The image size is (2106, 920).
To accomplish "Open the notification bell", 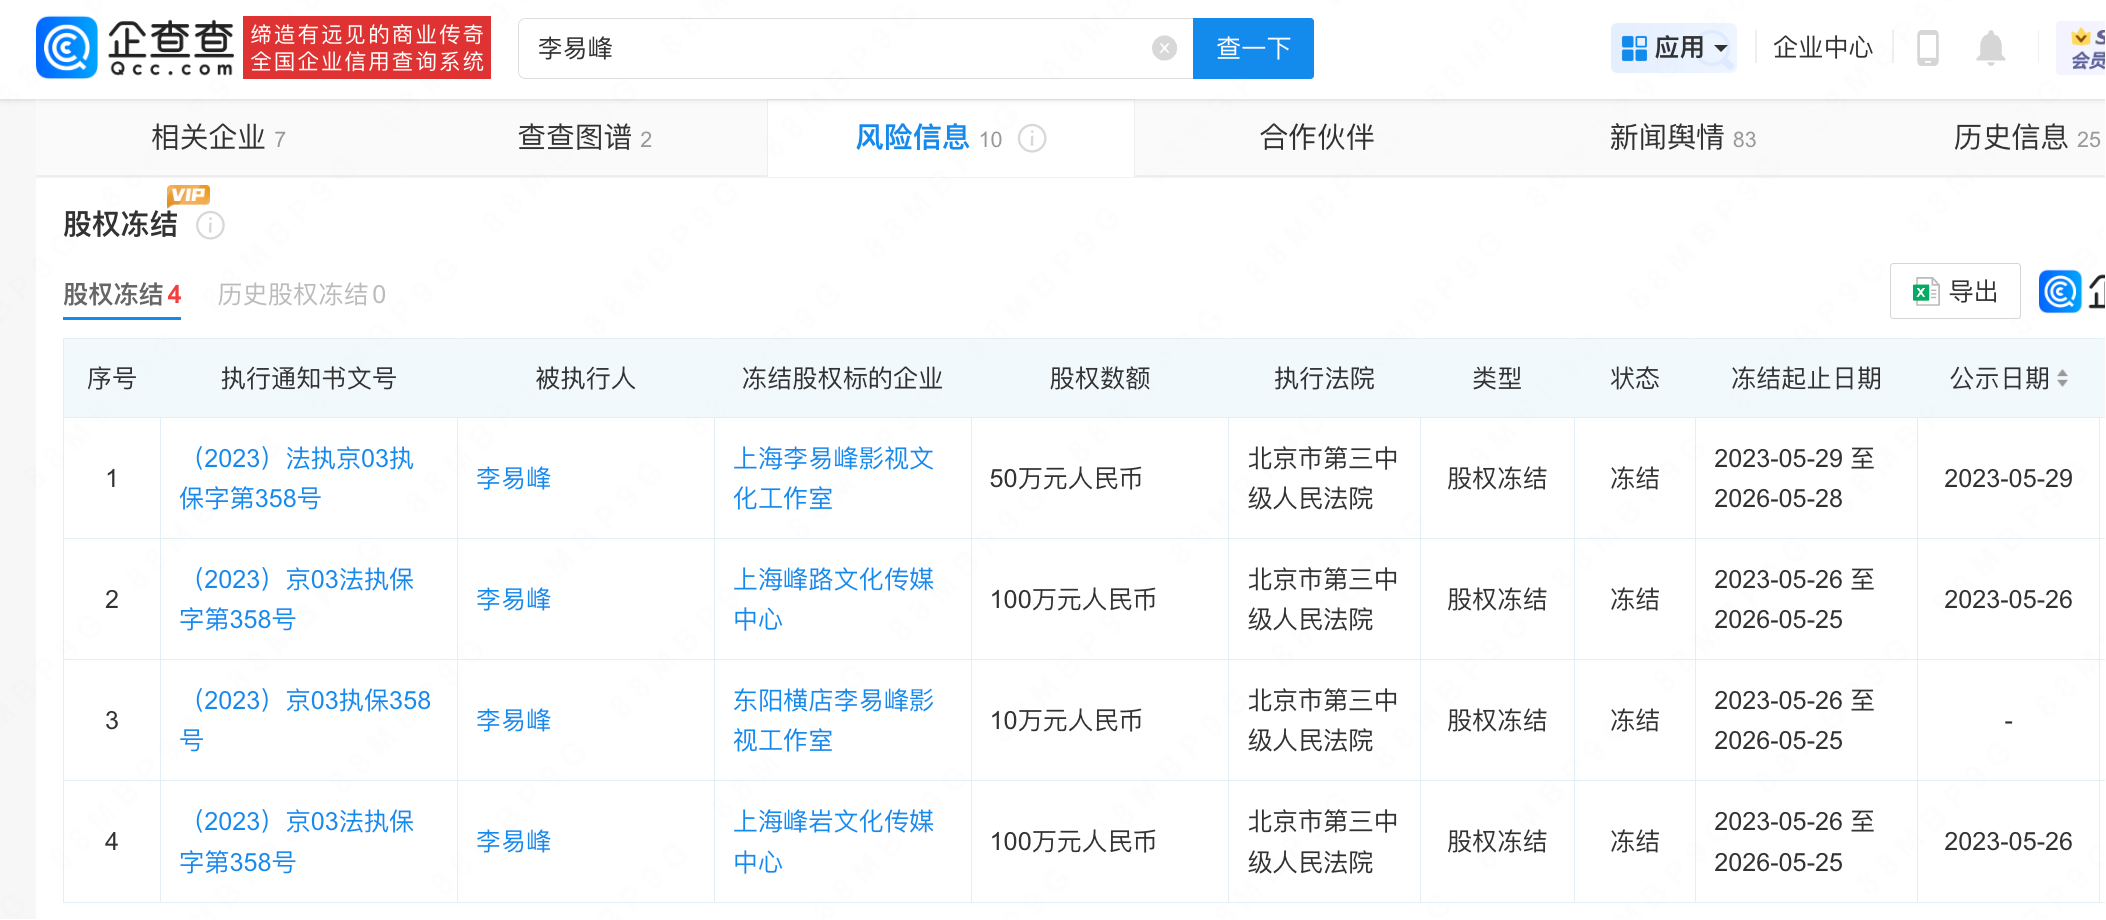I will pyautogui.click(x=1990, y=48).
